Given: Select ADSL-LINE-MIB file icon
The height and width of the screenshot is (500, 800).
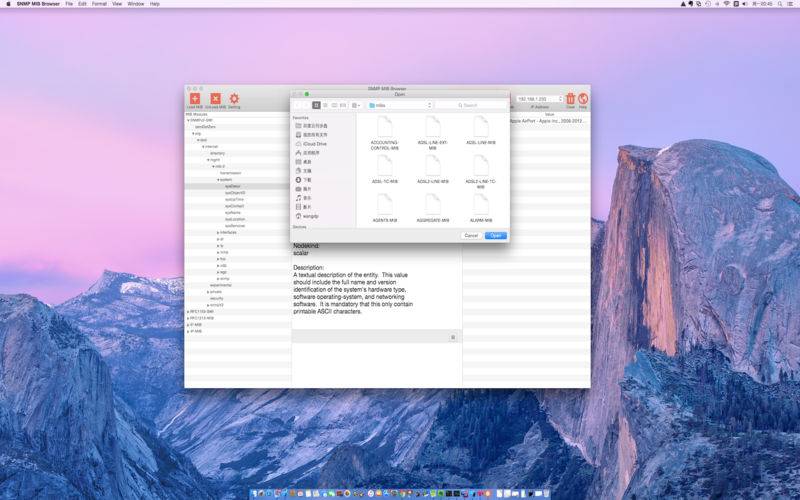Looking at the screenshot, I should tap(481, 127).
